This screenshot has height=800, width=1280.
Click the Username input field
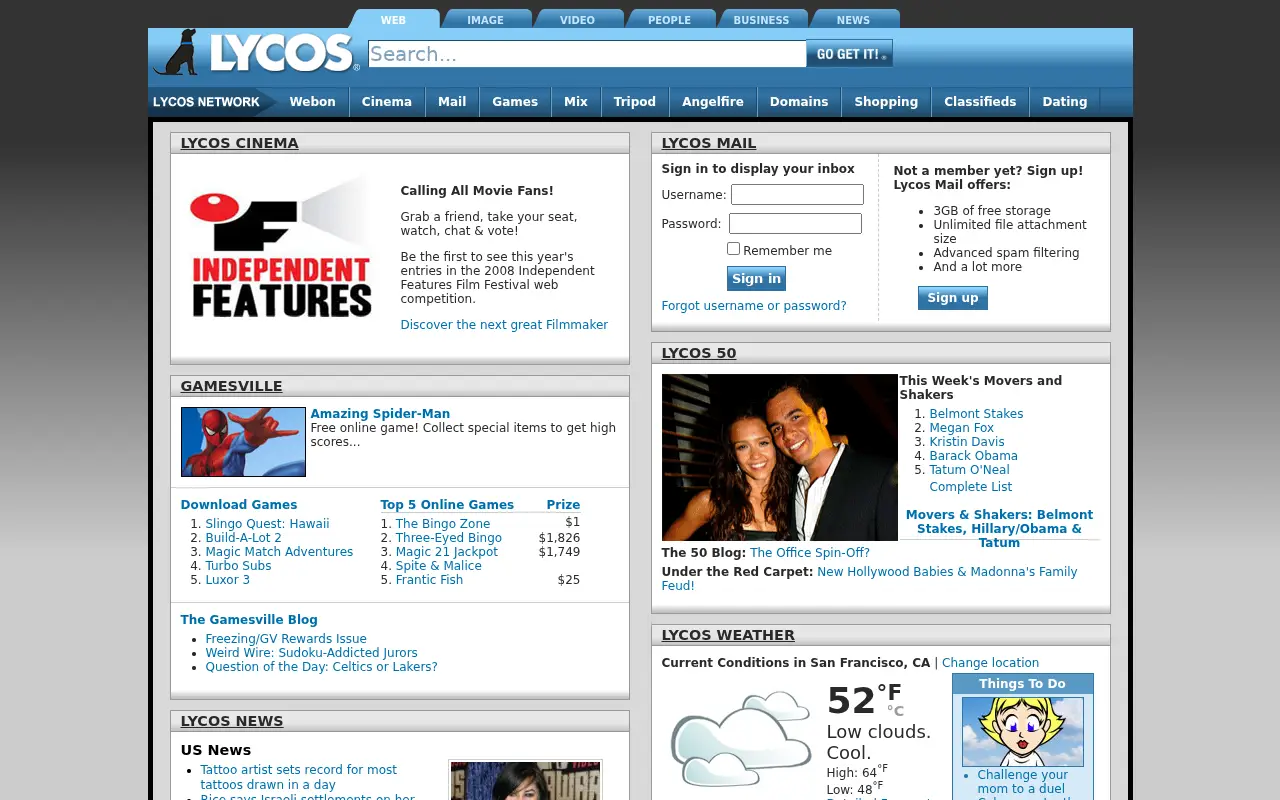tap(797, 194)
